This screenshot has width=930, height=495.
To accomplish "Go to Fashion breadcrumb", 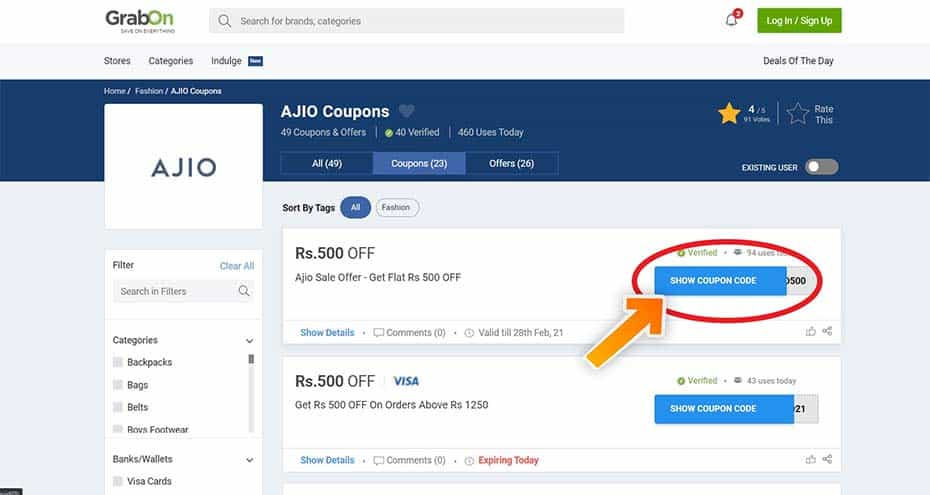I will coord(149,91).
